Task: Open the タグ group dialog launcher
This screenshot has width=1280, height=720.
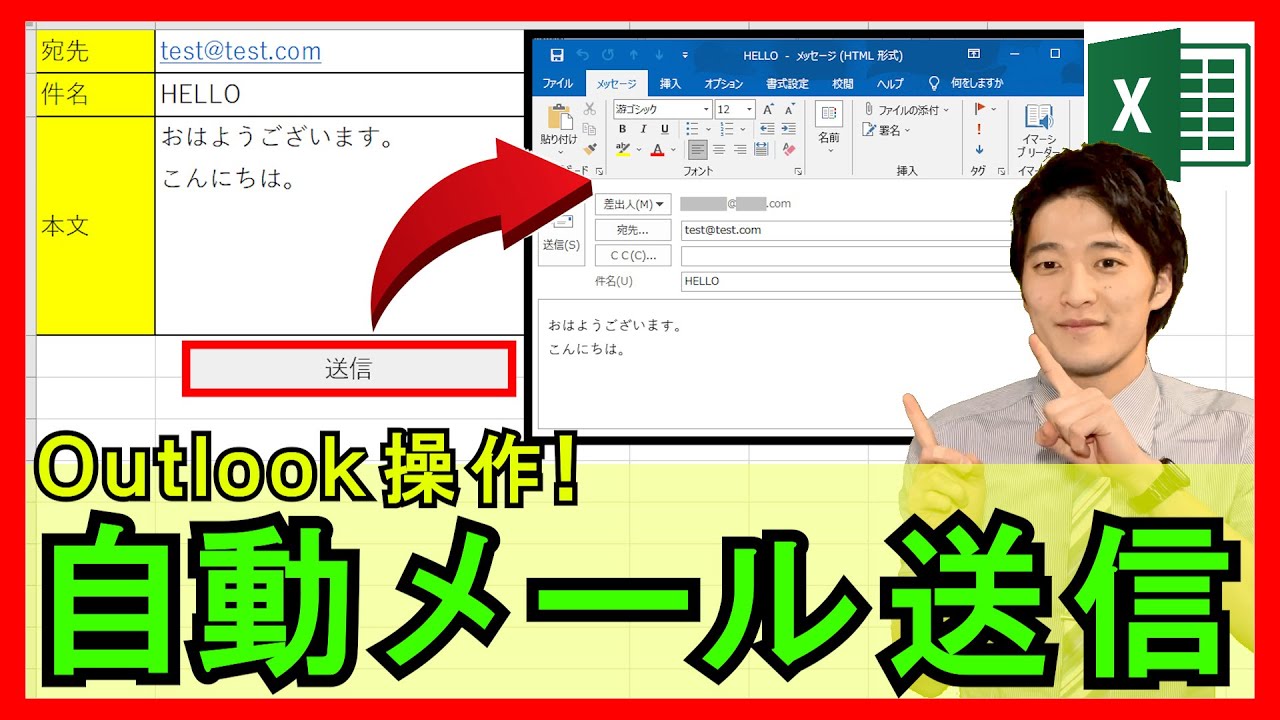Action: click(x=999, y=172)
